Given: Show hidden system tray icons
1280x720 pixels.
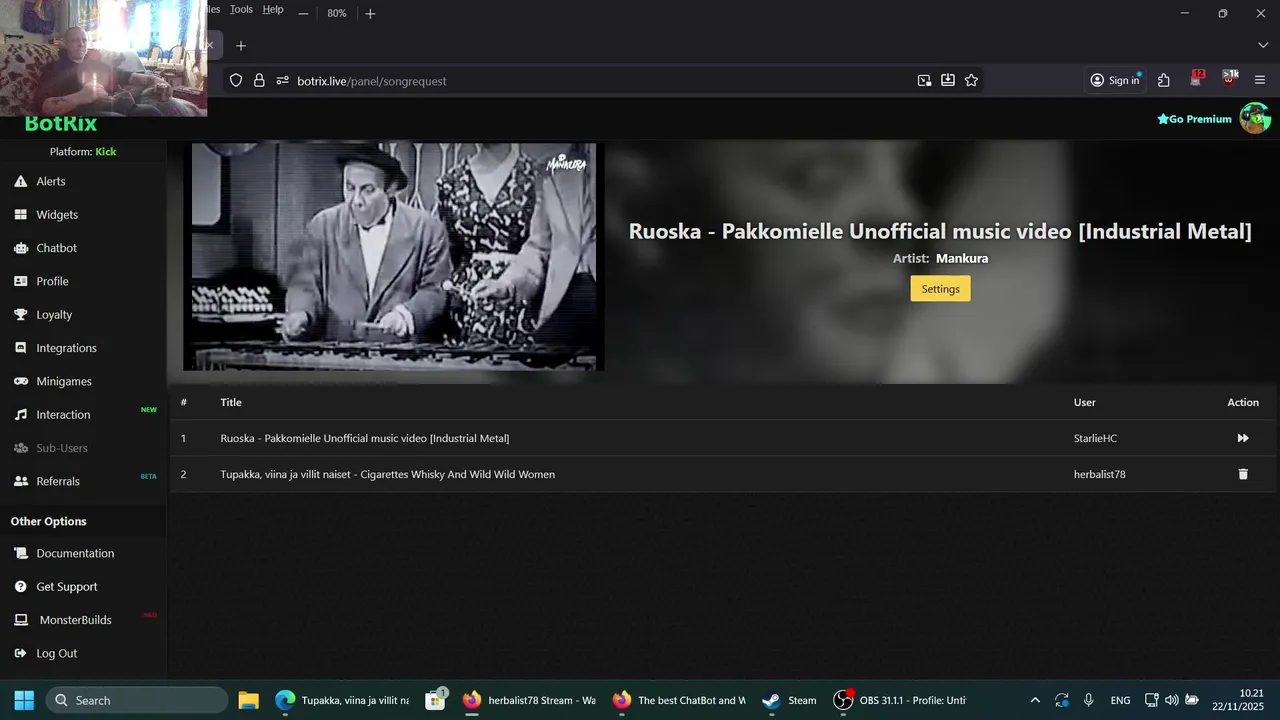Looking at the screenshot, I should [1035, 700].
